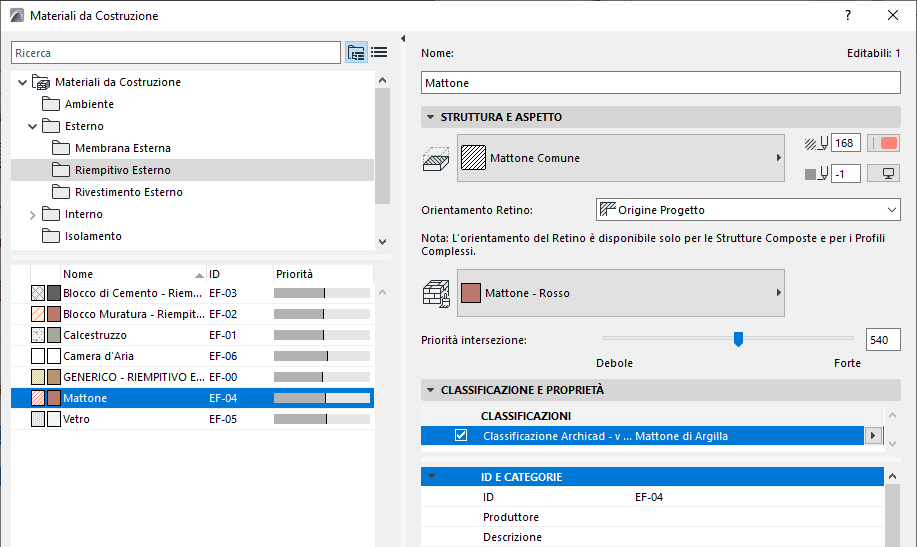The image size is (917, 547).
Task: Close the Materiali da Costruzione dialog
Action: click(x=893, y=16)
